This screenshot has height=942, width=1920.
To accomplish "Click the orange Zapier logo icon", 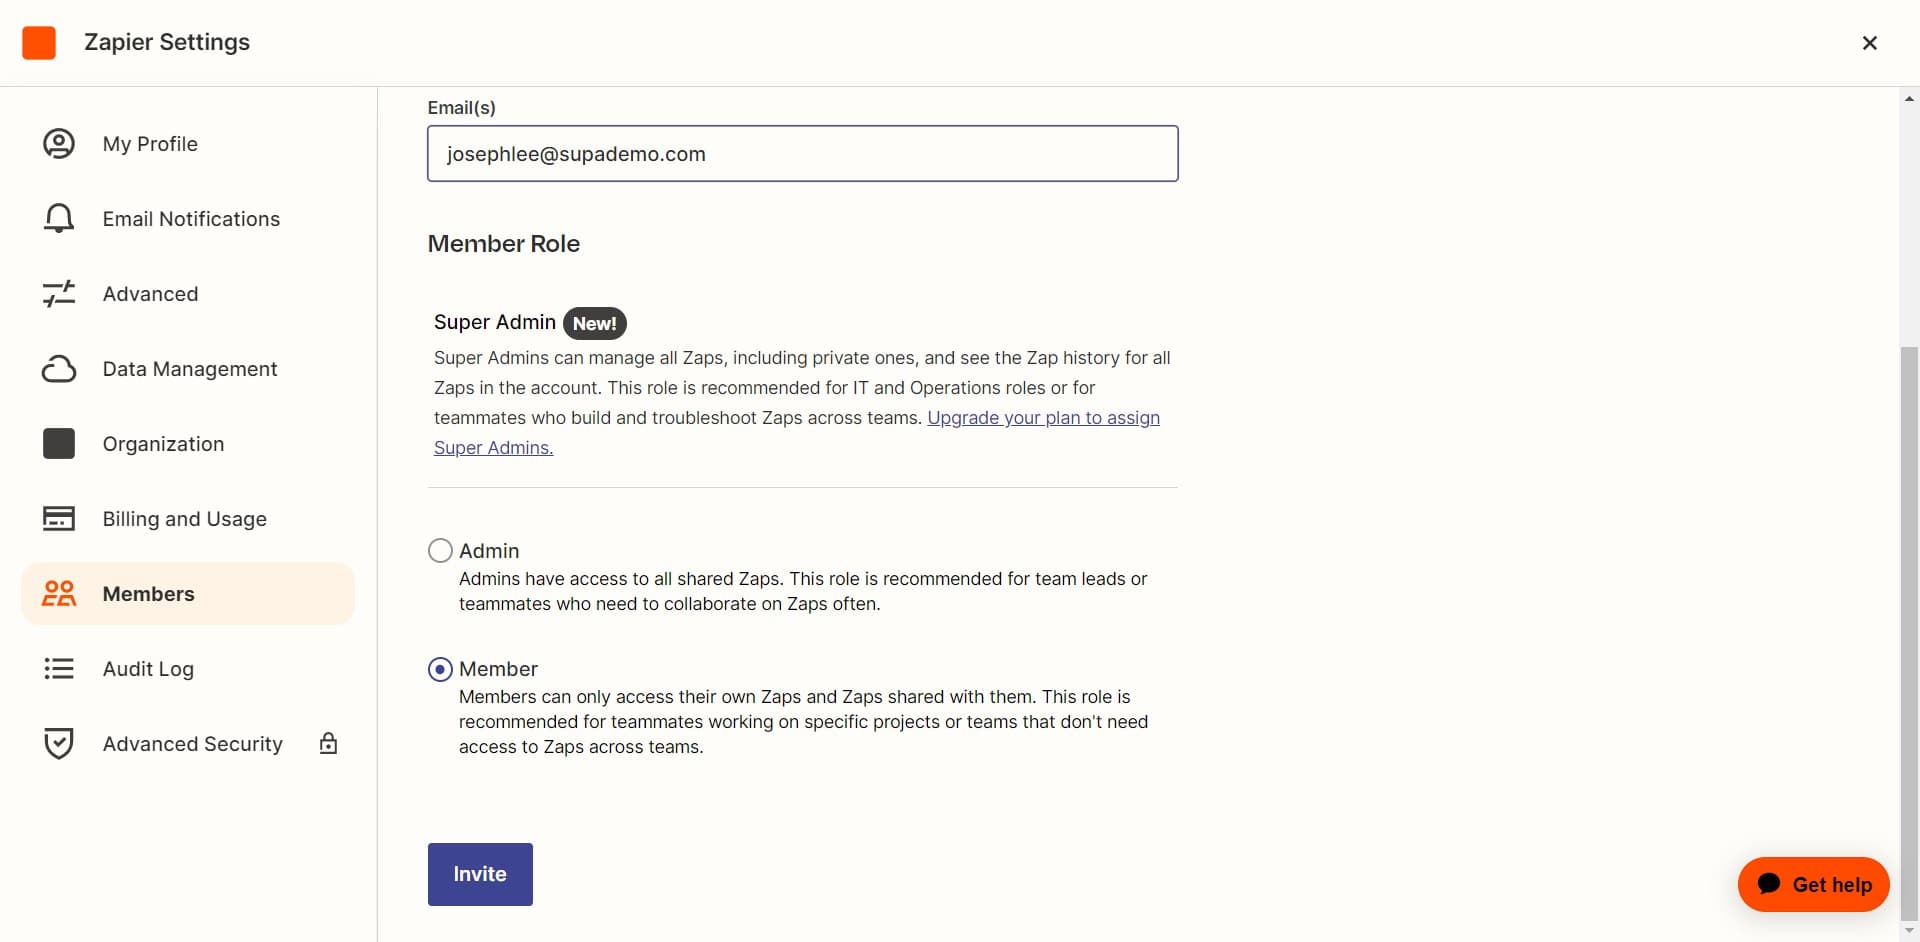I will [39, 43].
